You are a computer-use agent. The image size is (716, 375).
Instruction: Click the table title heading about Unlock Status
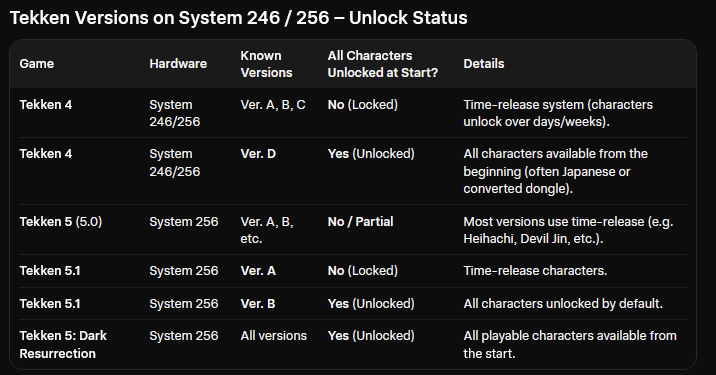239,18
